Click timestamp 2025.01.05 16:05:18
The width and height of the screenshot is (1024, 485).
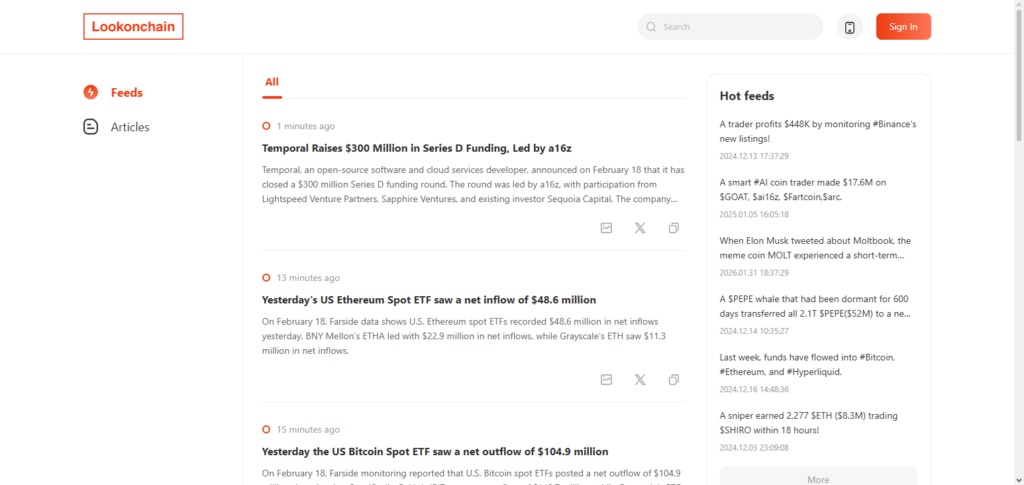pos(754,214)
